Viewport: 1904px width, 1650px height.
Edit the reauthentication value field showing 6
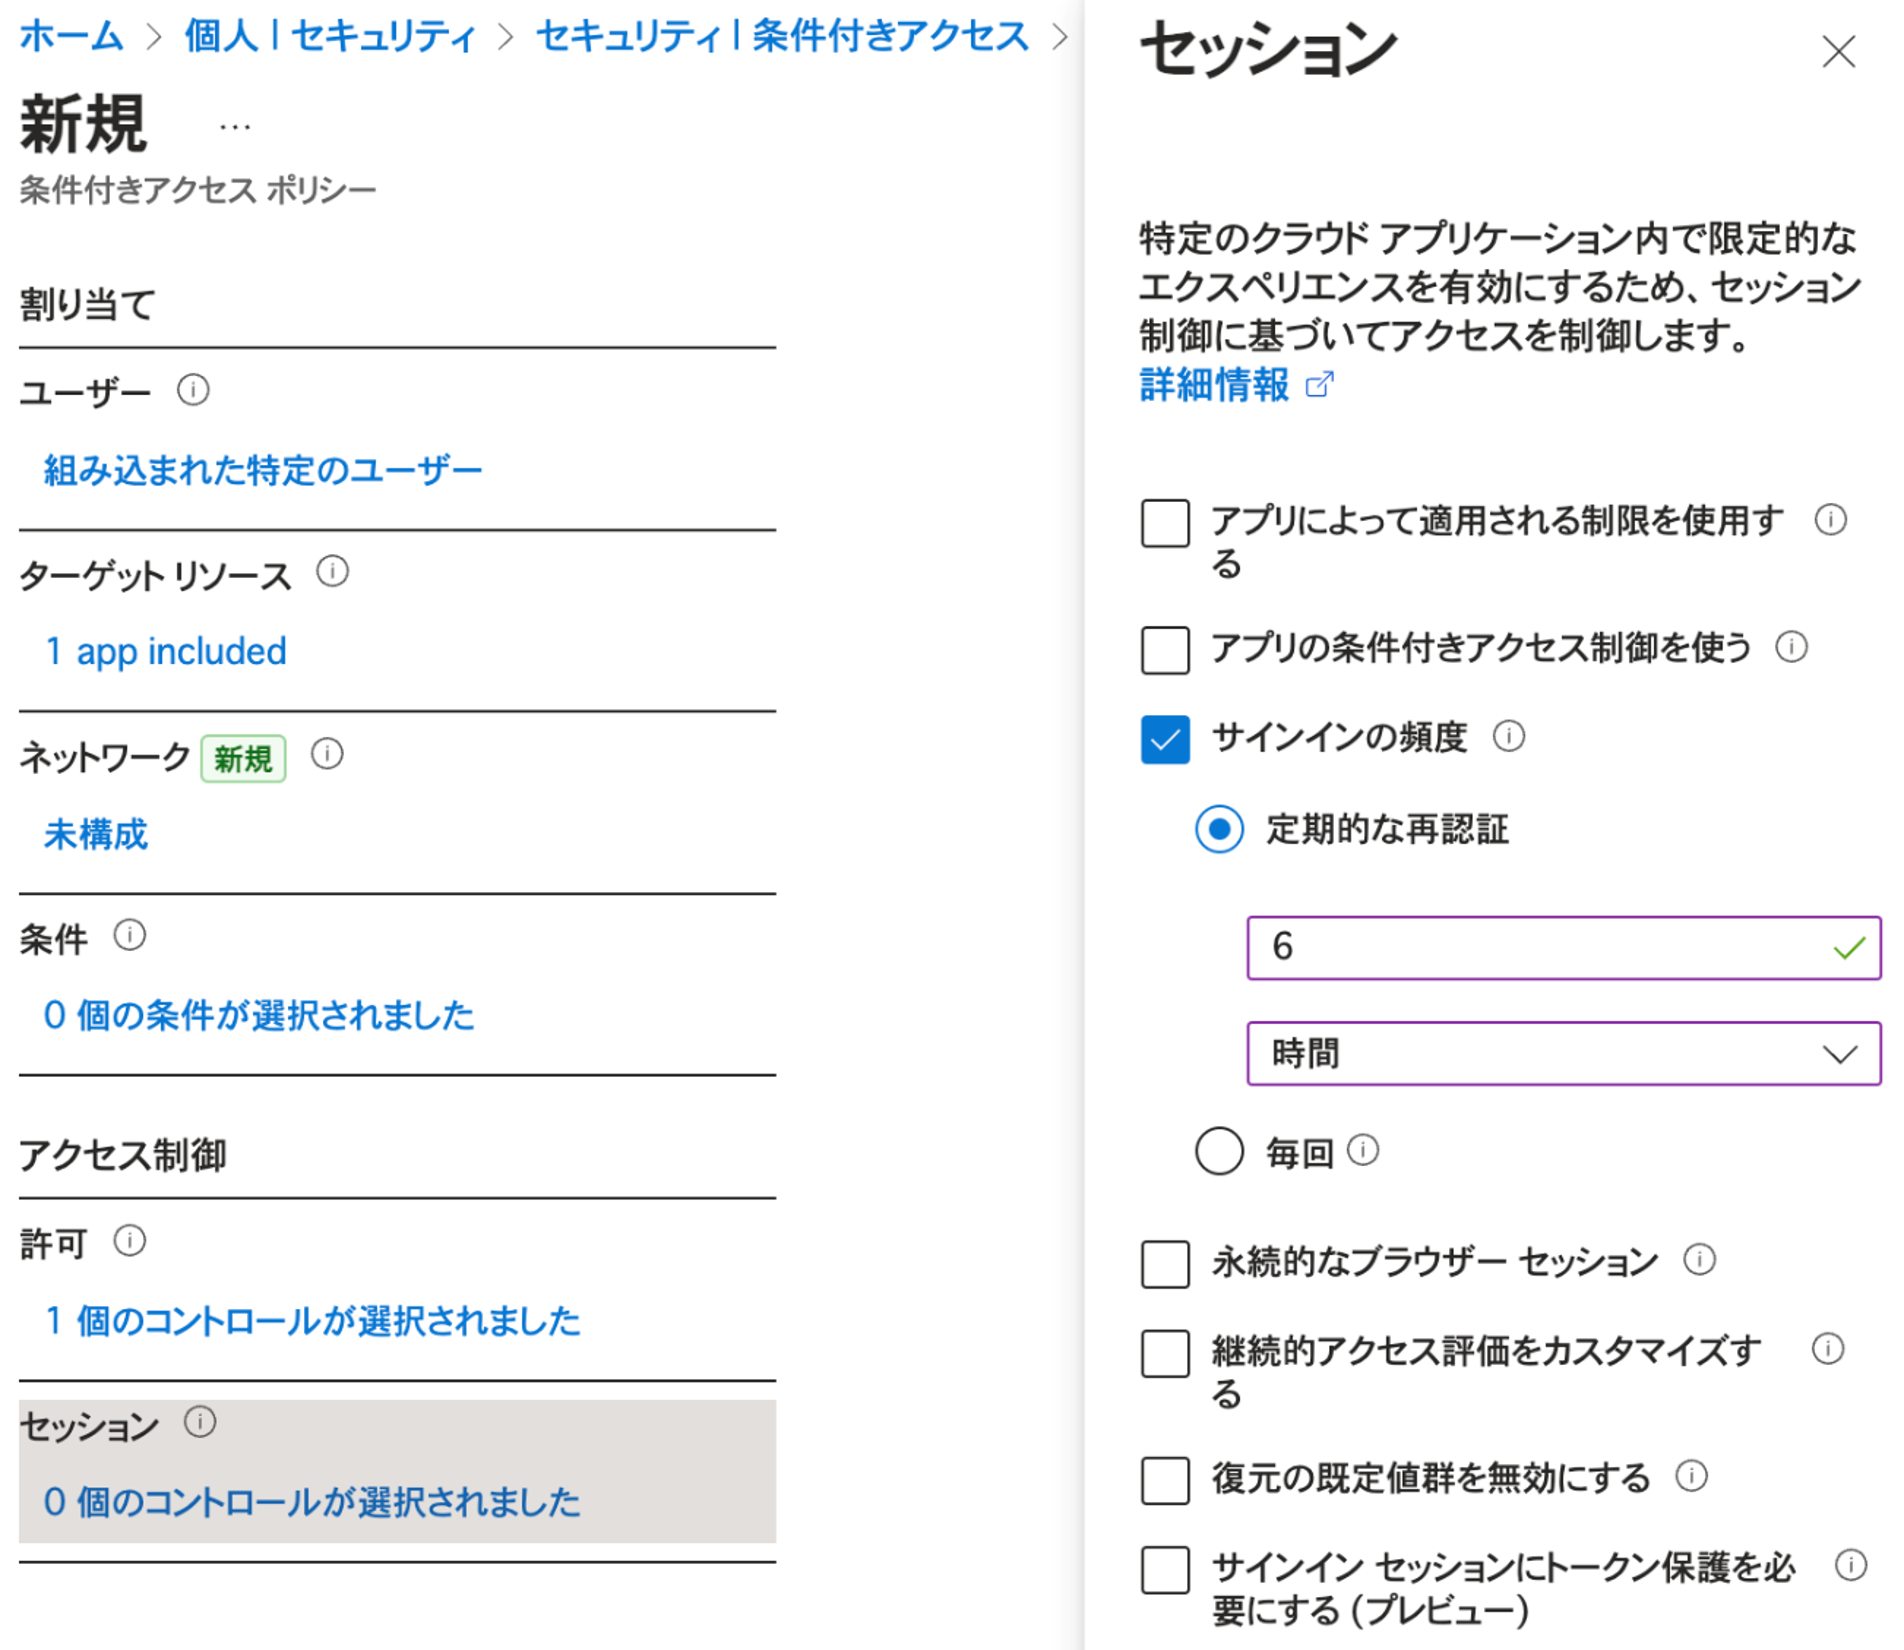(1500, 948)
